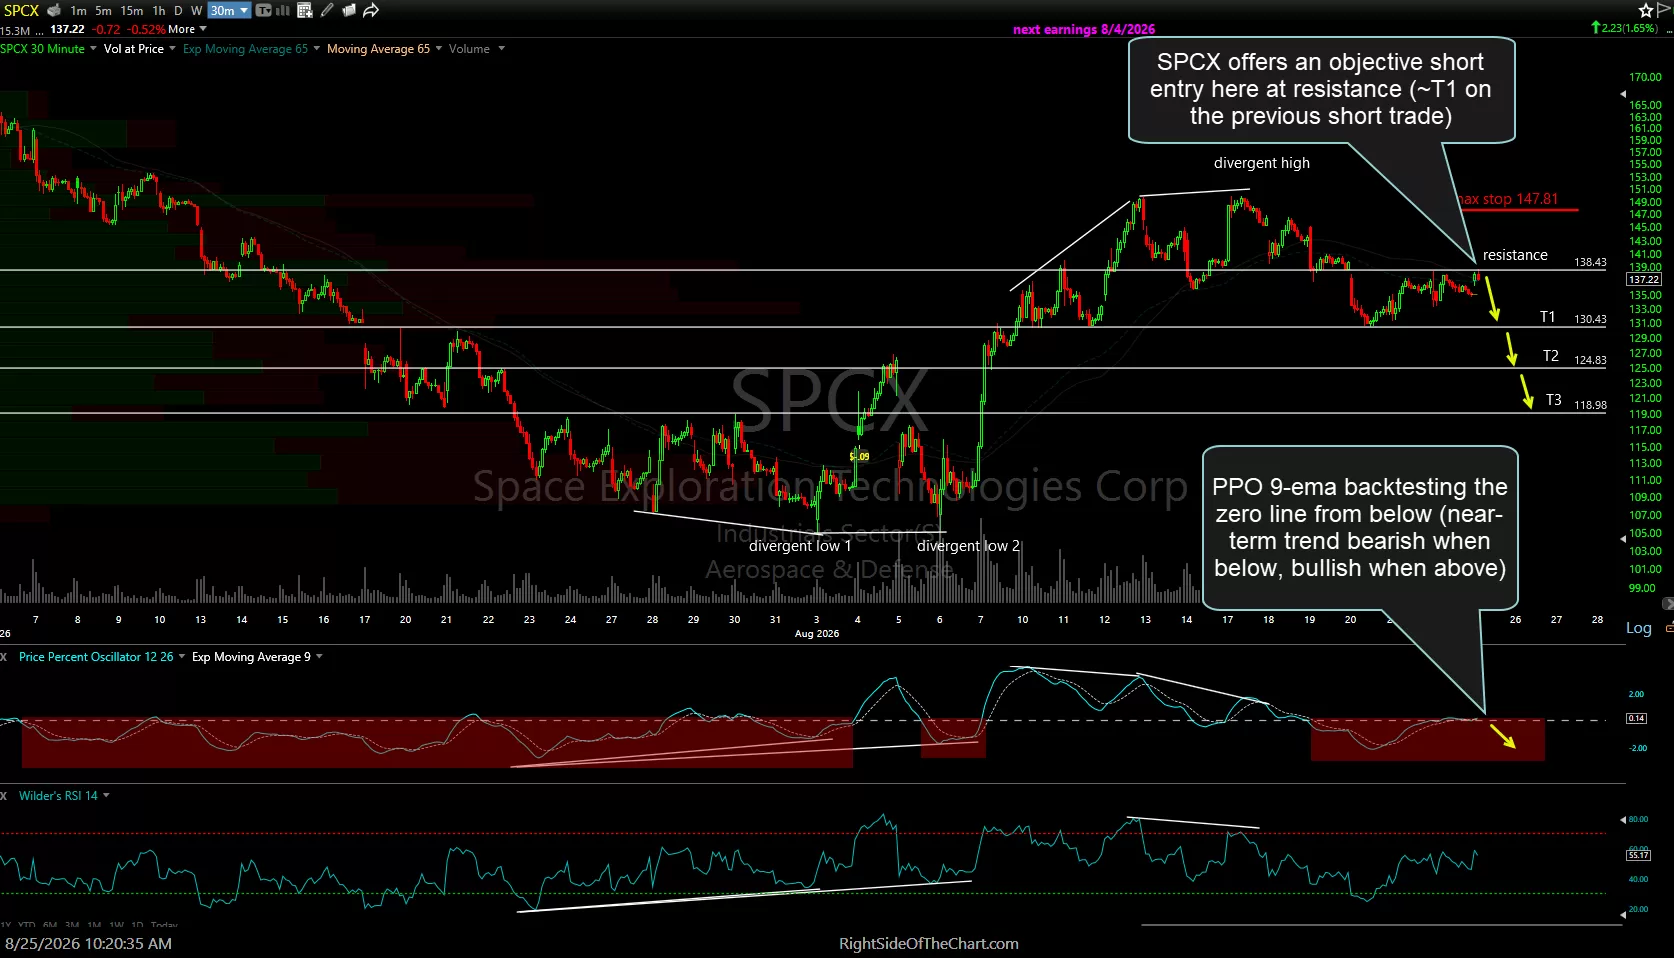Toggle the Log scale button

[1639, 628]
